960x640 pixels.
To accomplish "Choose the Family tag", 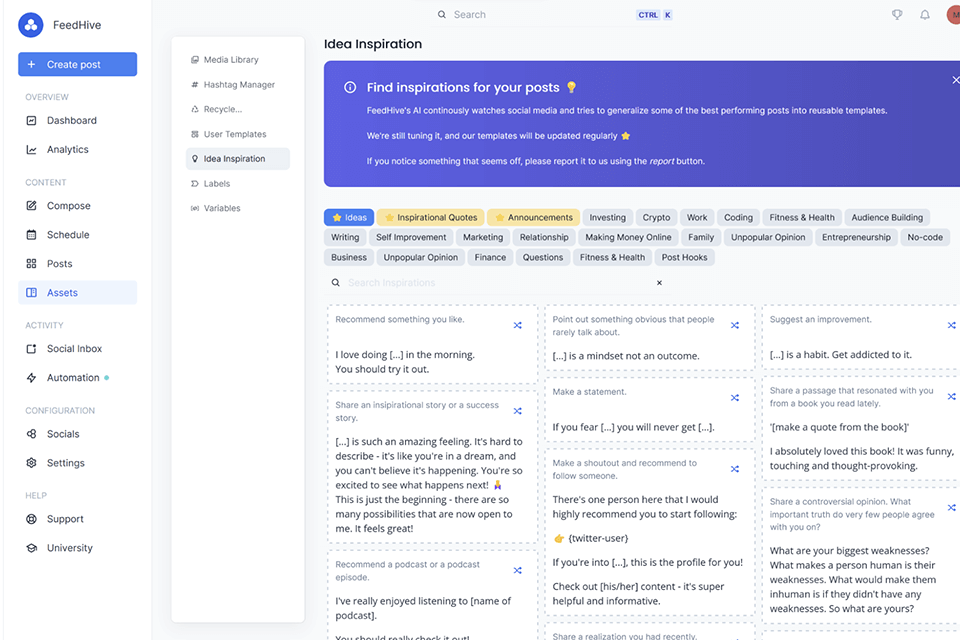I will pos(701,237).
